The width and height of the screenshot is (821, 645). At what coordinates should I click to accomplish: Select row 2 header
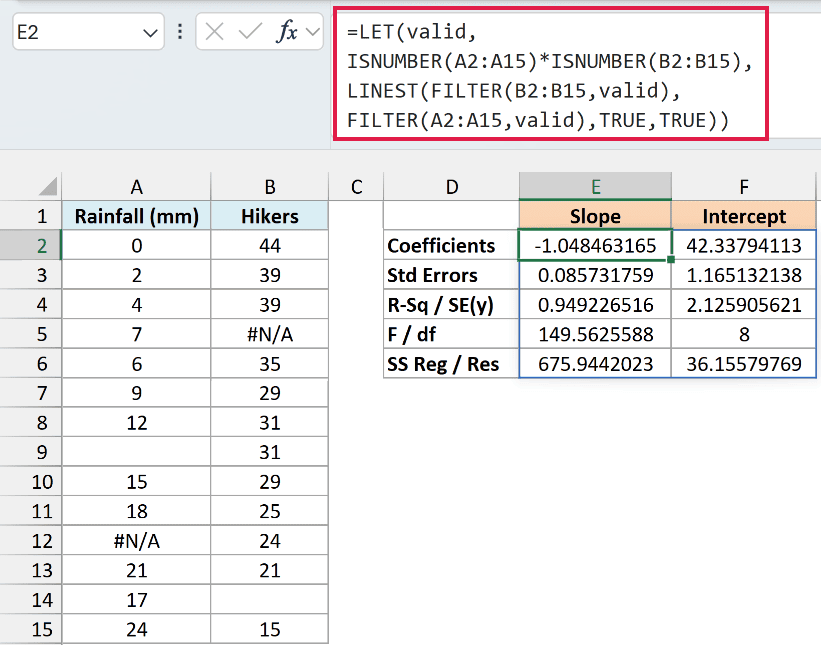click(30, 246)
